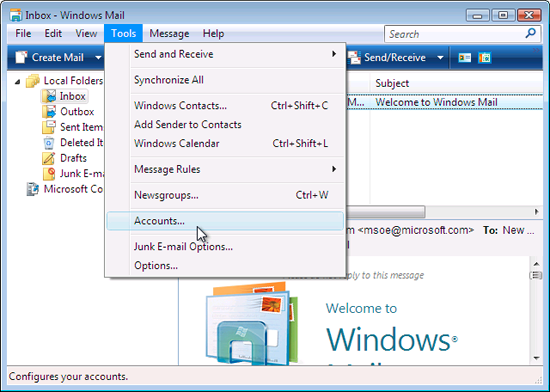
Task: Expand the Send and Receive submenu
Action: (334, 54)
